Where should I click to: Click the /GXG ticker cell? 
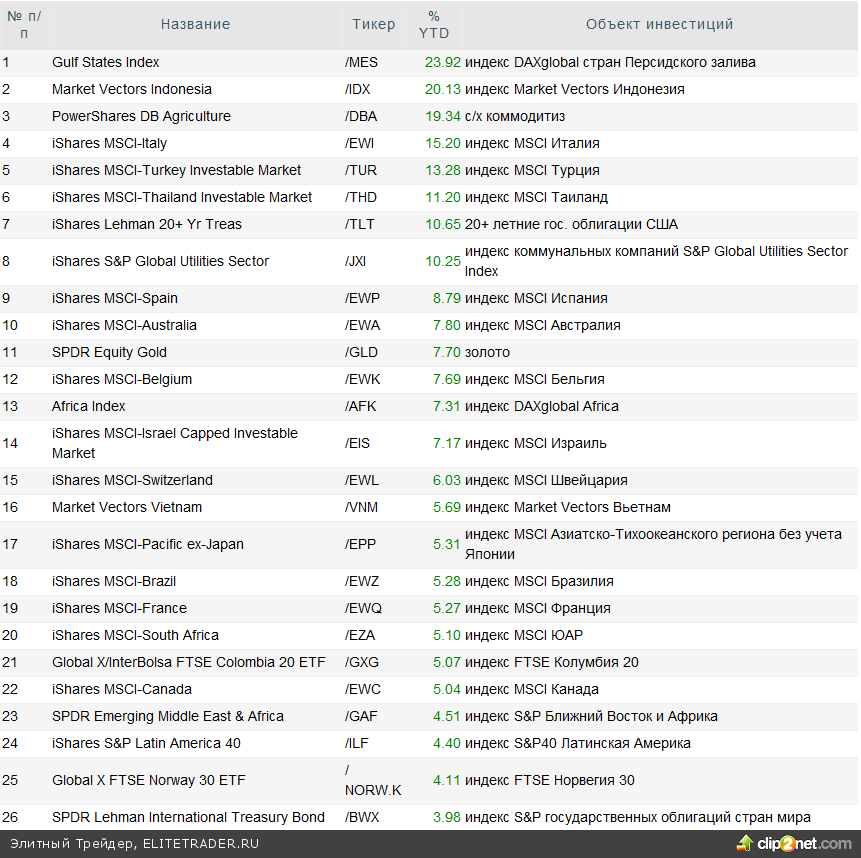(x=362, y=662)
